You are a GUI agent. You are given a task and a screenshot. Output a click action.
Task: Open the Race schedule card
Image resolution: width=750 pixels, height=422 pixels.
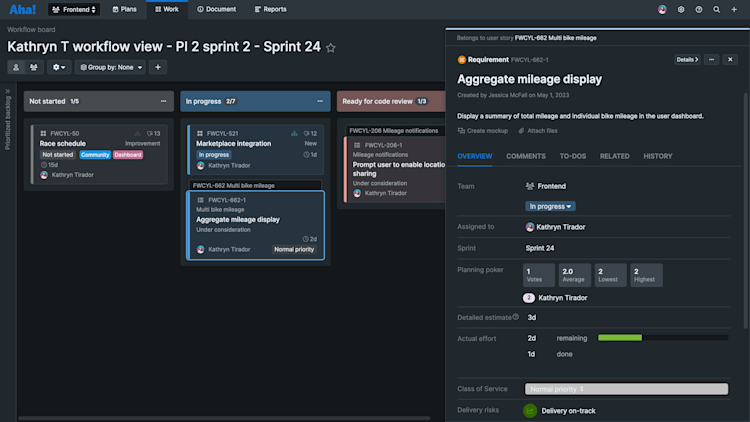click(x=99, y=154)
